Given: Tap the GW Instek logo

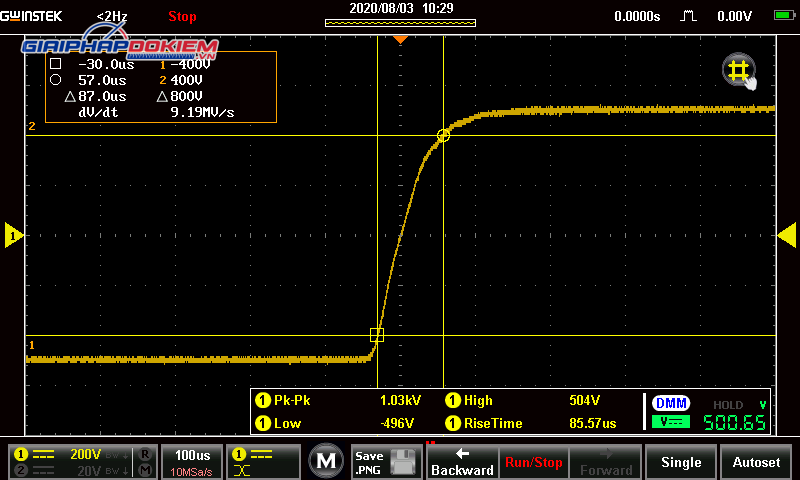Looking at the screenshot, I should (x=31, y=16).
